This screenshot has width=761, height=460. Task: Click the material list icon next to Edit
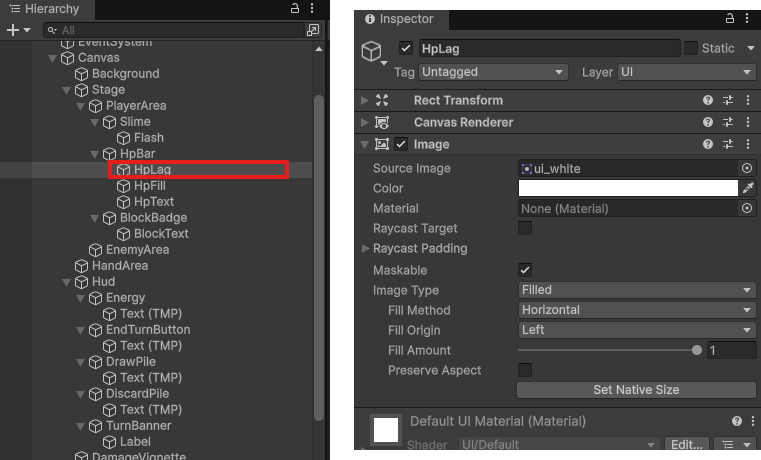(x=734, y=444)
